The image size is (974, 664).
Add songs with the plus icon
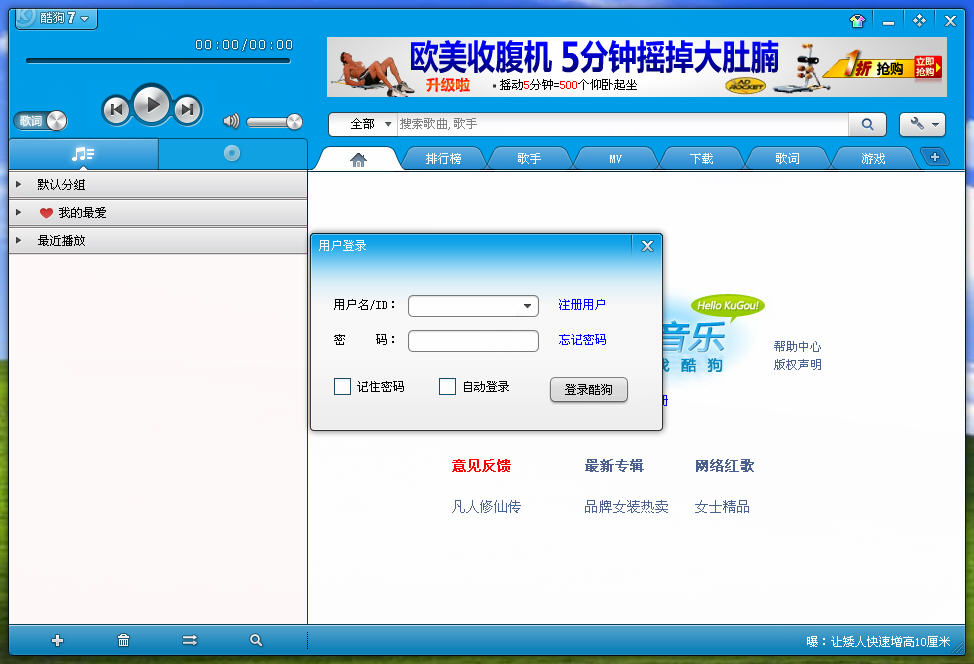(x=57, y=640)
